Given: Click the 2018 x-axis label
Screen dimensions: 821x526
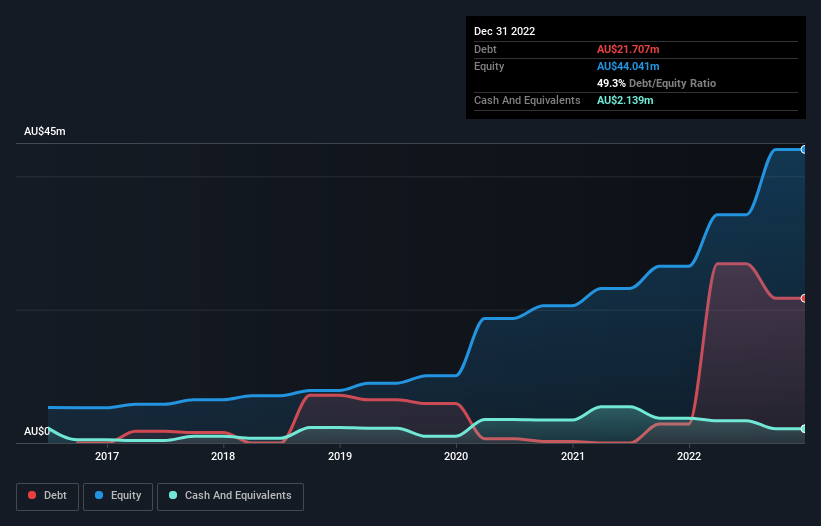Looking at the screenshot, I should [223, 456].
